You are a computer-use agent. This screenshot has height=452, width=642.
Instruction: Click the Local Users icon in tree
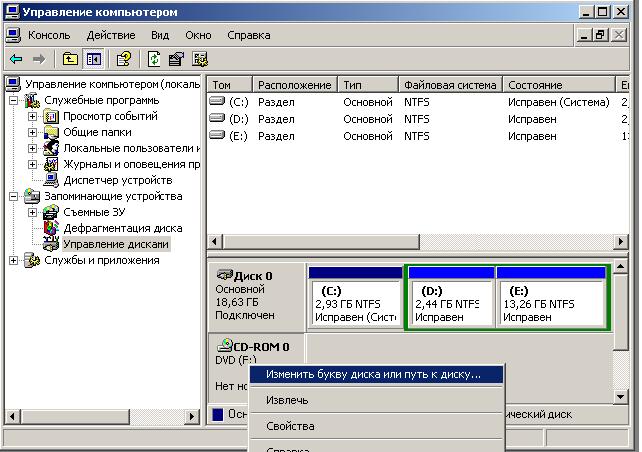pyautogui.click(x=51, y=148)
